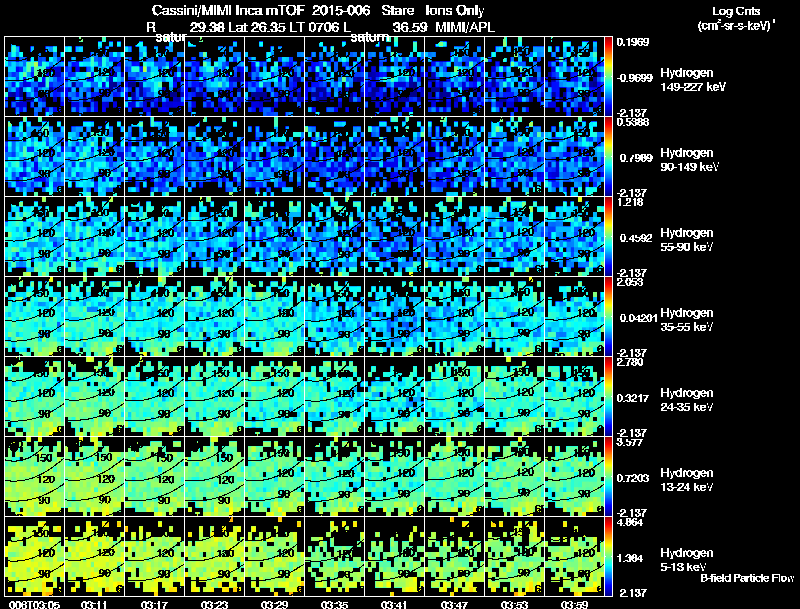This screenshot has width=800, height=609.
Task: Click the '03:59' time label
Action: tap(572, 605)
